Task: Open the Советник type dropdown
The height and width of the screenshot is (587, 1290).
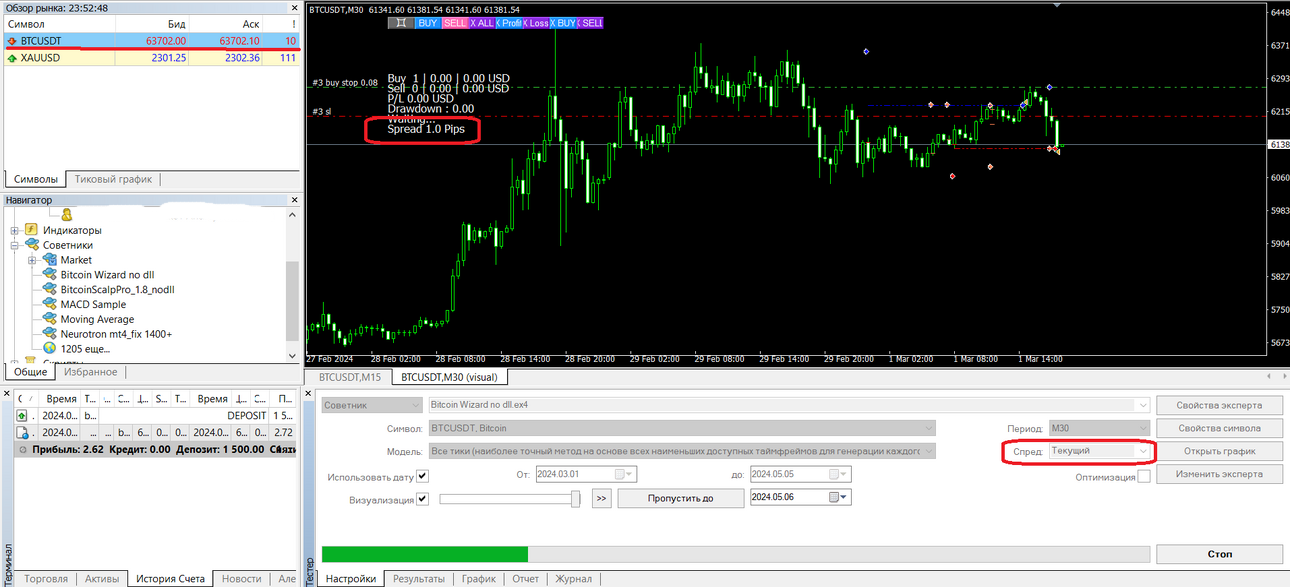Action: (x=372, y=405)
